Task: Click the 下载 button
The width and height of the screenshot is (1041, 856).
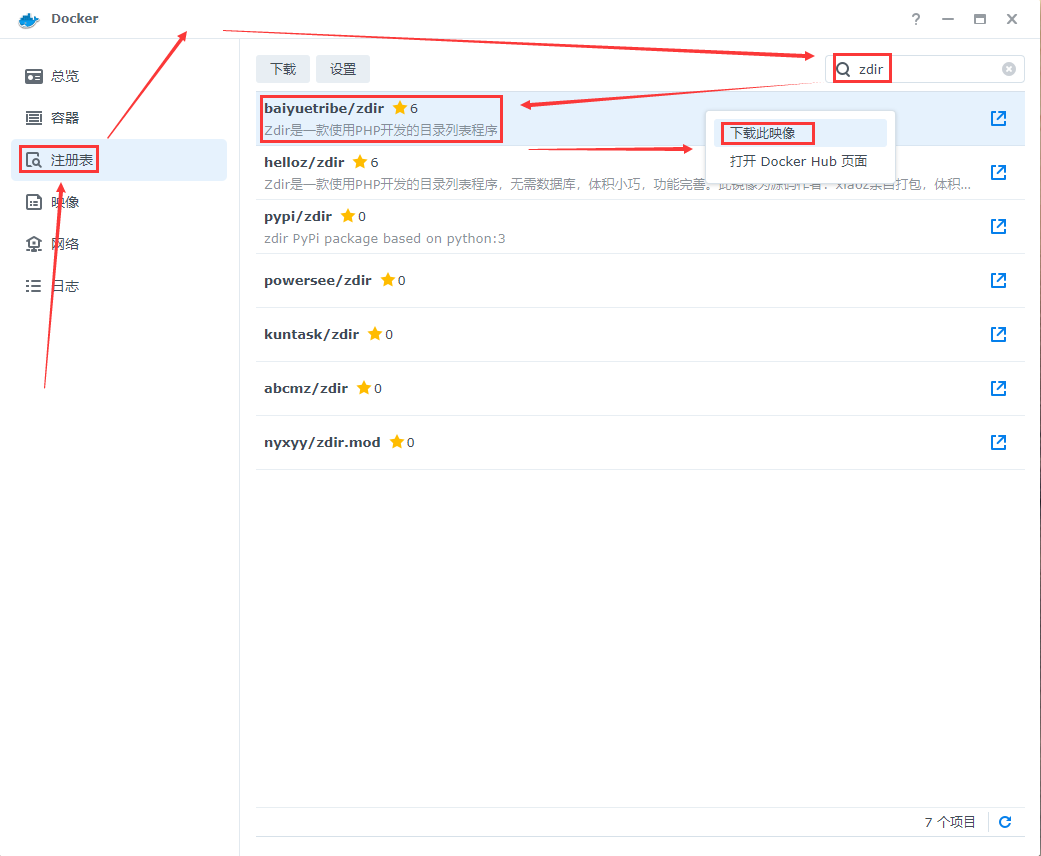Action: 283,69
